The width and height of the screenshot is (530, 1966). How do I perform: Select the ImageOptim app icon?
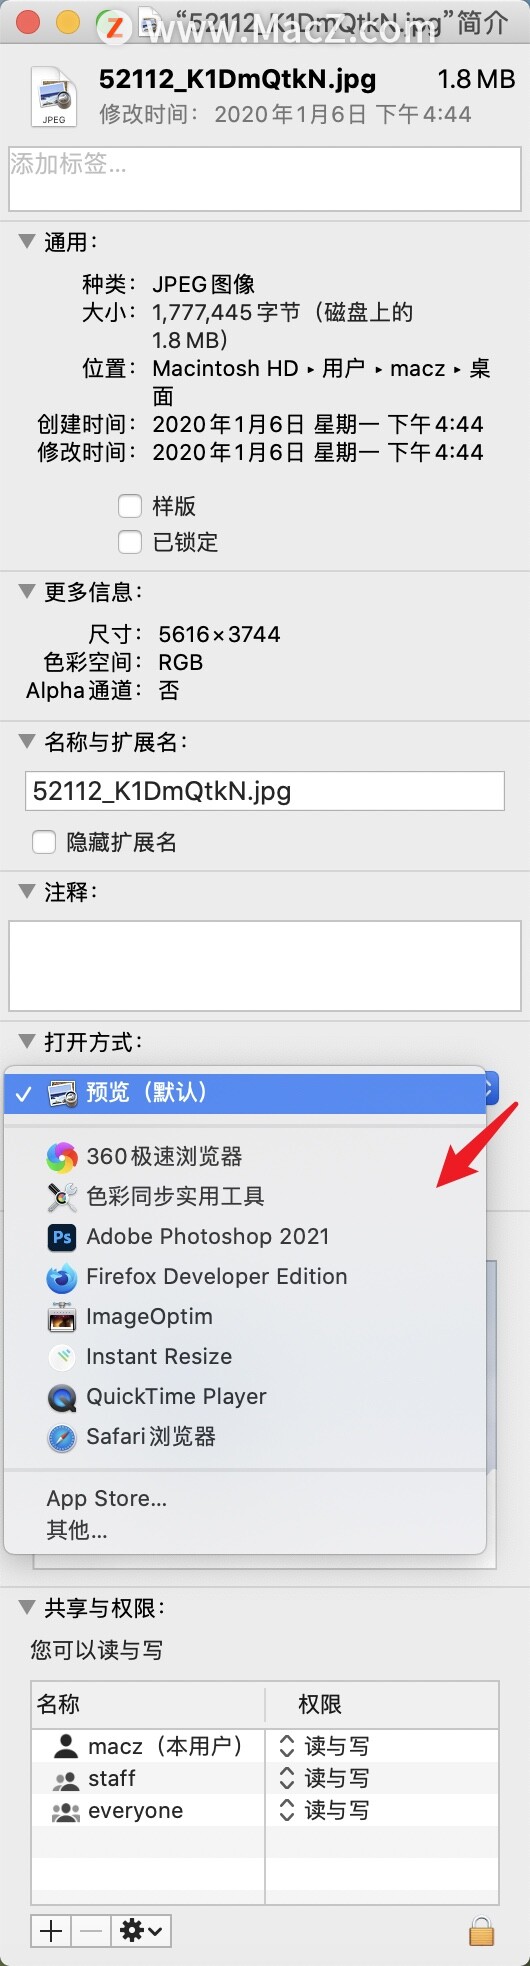[62, 1317]
